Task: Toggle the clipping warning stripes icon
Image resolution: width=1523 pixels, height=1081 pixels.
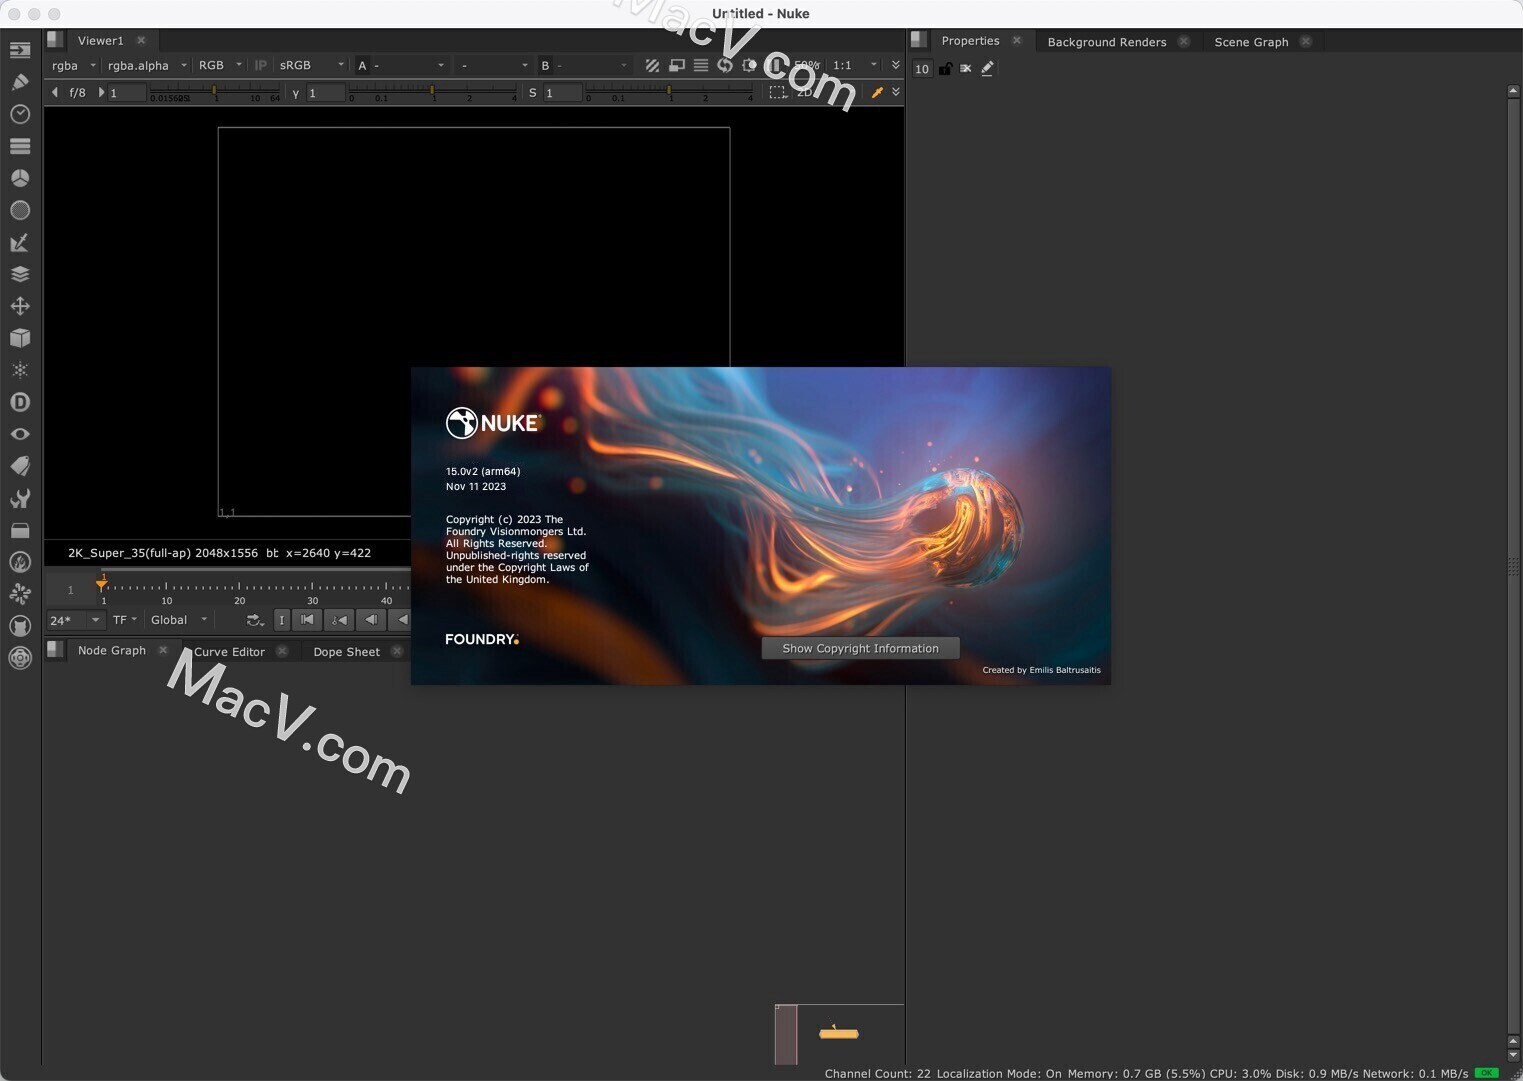Action: 652,65
